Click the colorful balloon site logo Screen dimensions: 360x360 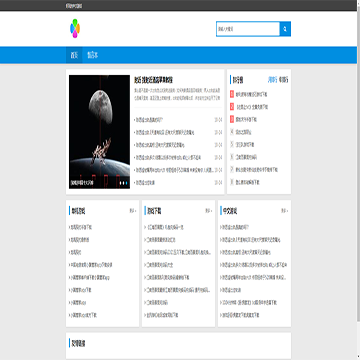[x=75, y=29]
